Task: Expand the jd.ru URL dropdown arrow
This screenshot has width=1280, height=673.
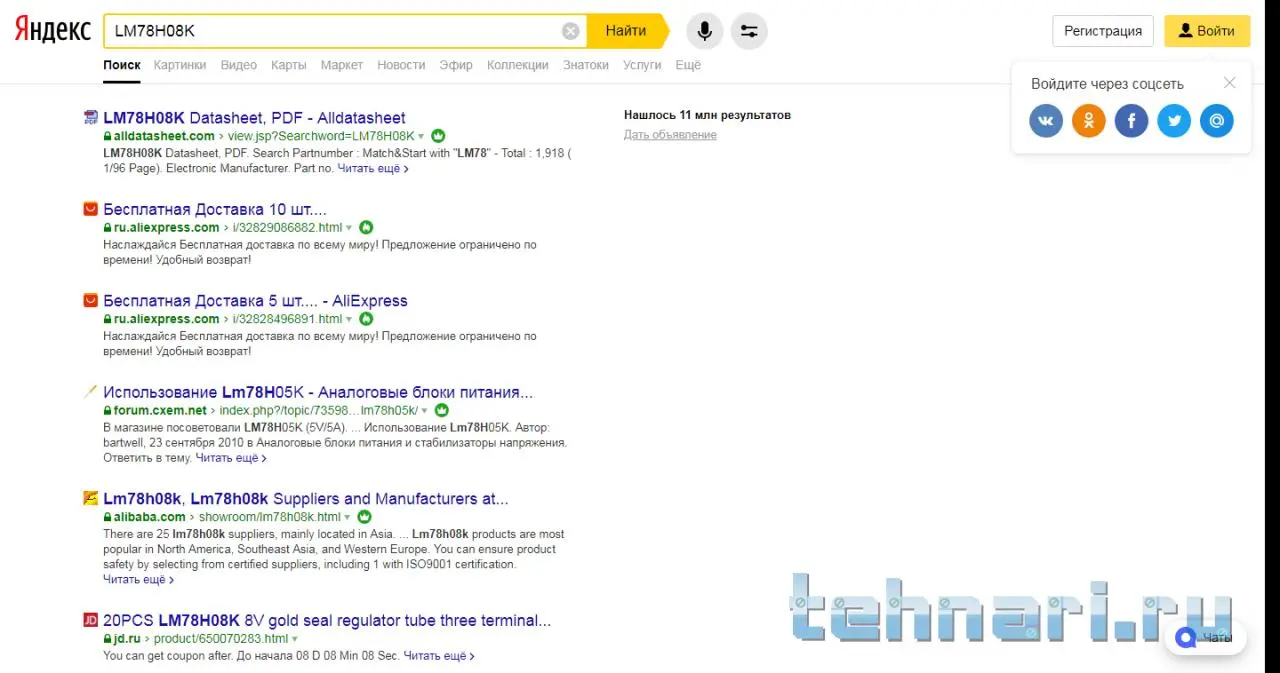Action: [x=295, y=639]
